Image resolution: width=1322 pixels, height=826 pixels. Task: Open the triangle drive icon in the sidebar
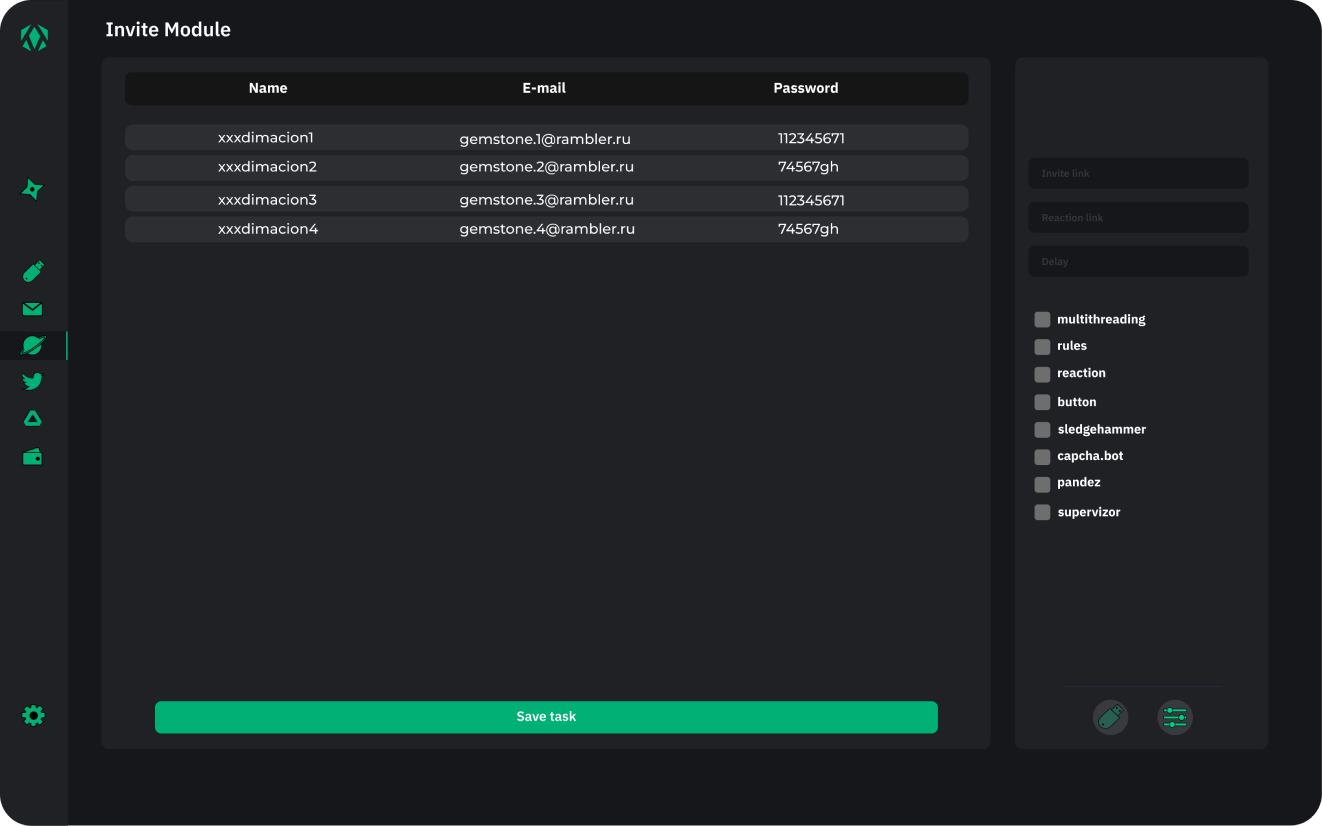click(32, 419)
